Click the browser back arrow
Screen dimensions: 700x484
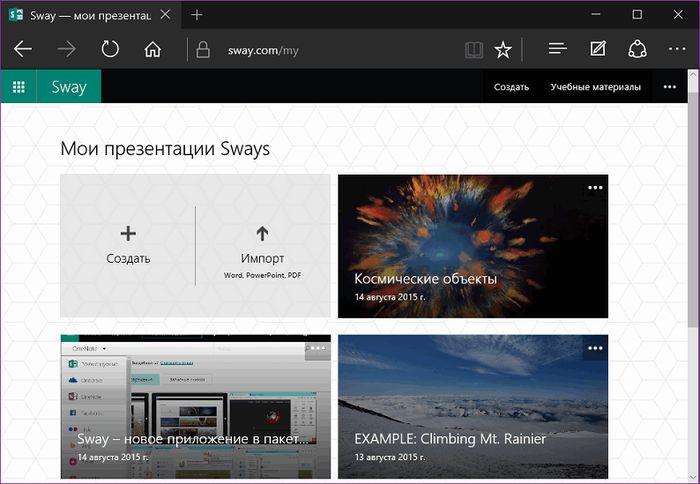pos(23,49)
